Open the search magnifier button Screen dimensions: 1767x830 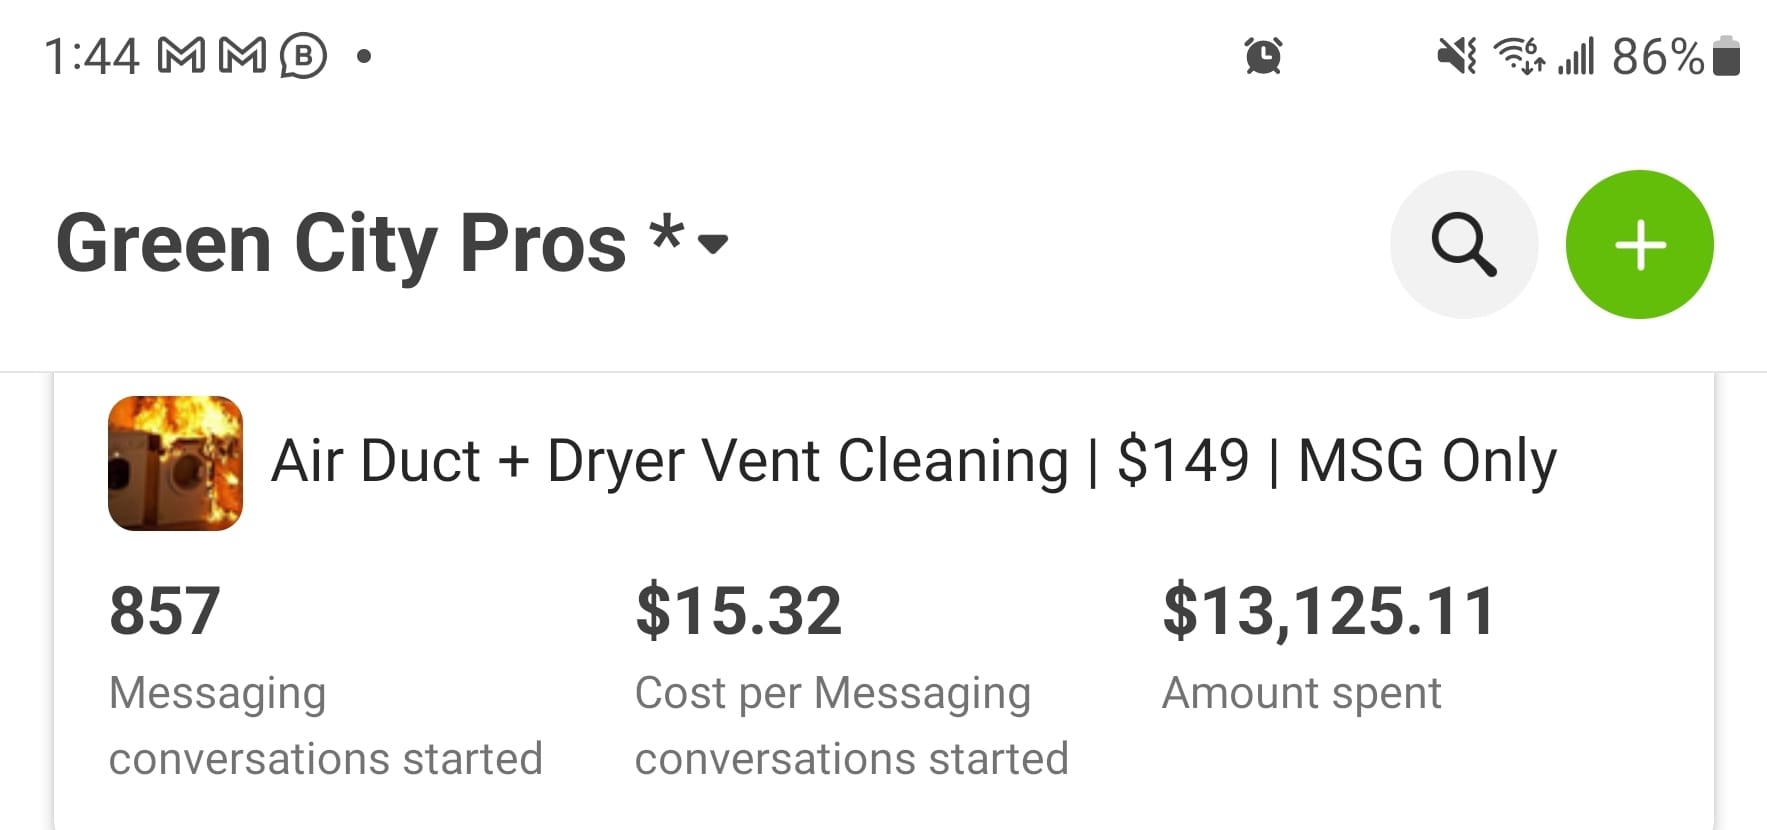[1463, 245]
